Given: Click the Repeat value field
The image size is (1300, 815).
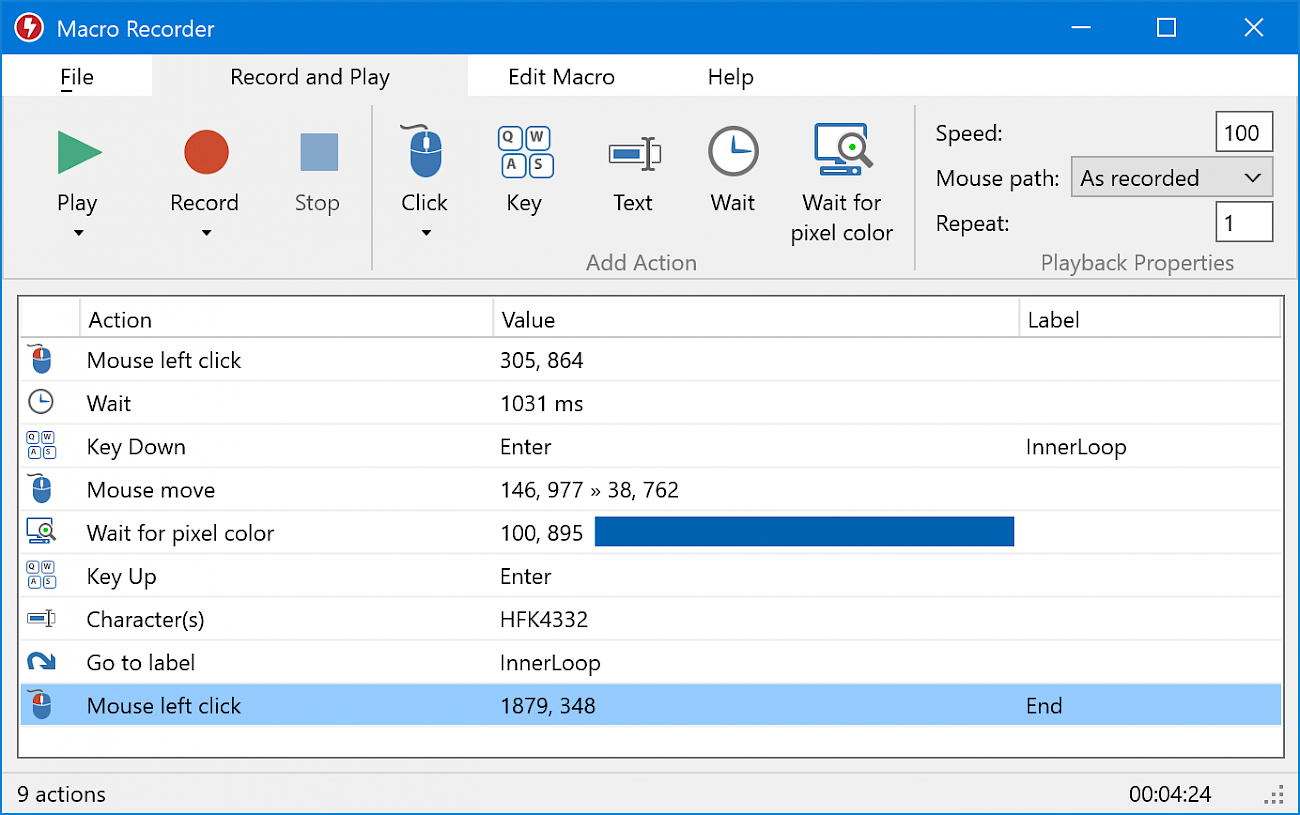Looking at the screenshot, I should point(1243,221).
